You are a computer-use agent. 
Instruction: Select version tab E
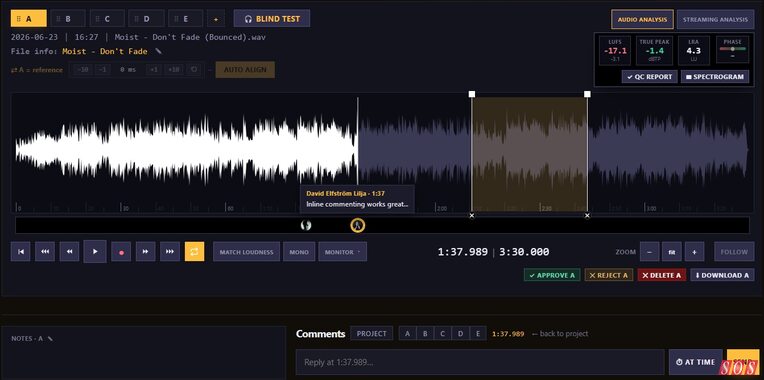(x=186, y=19)
